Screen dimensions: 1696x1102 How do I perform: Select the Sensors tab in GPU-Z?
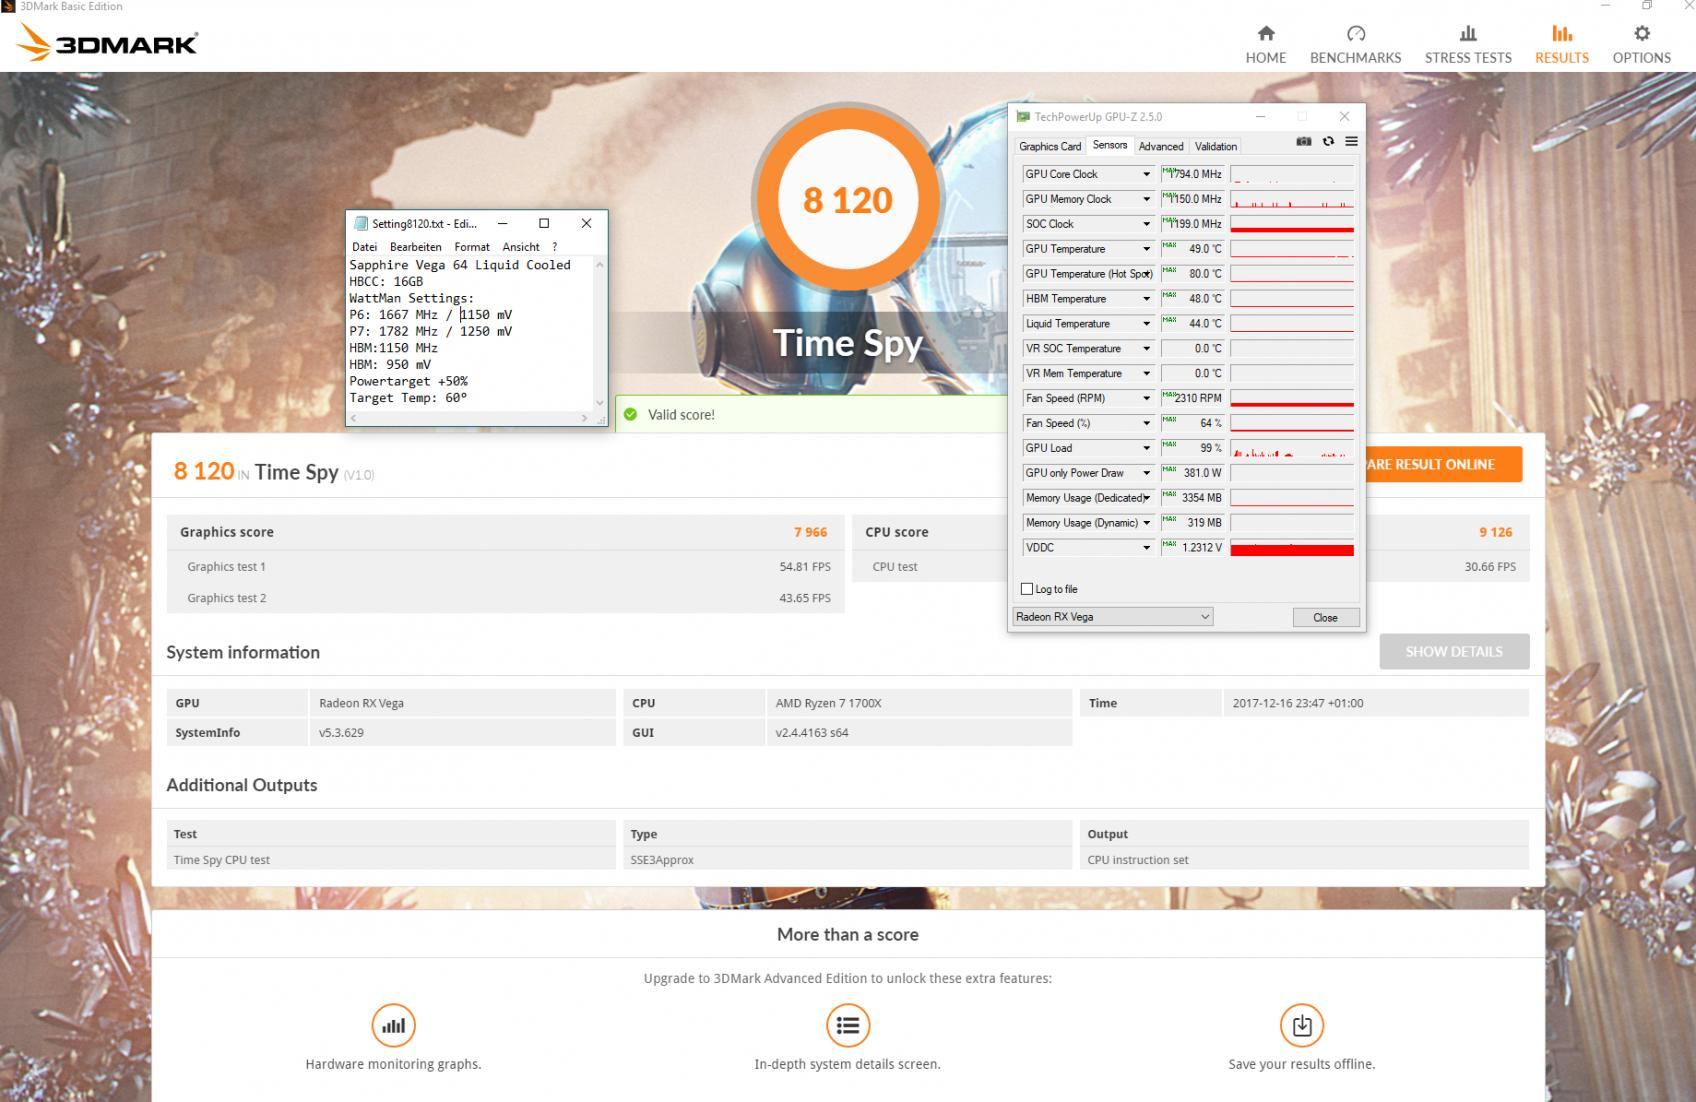pos(1110,145)
